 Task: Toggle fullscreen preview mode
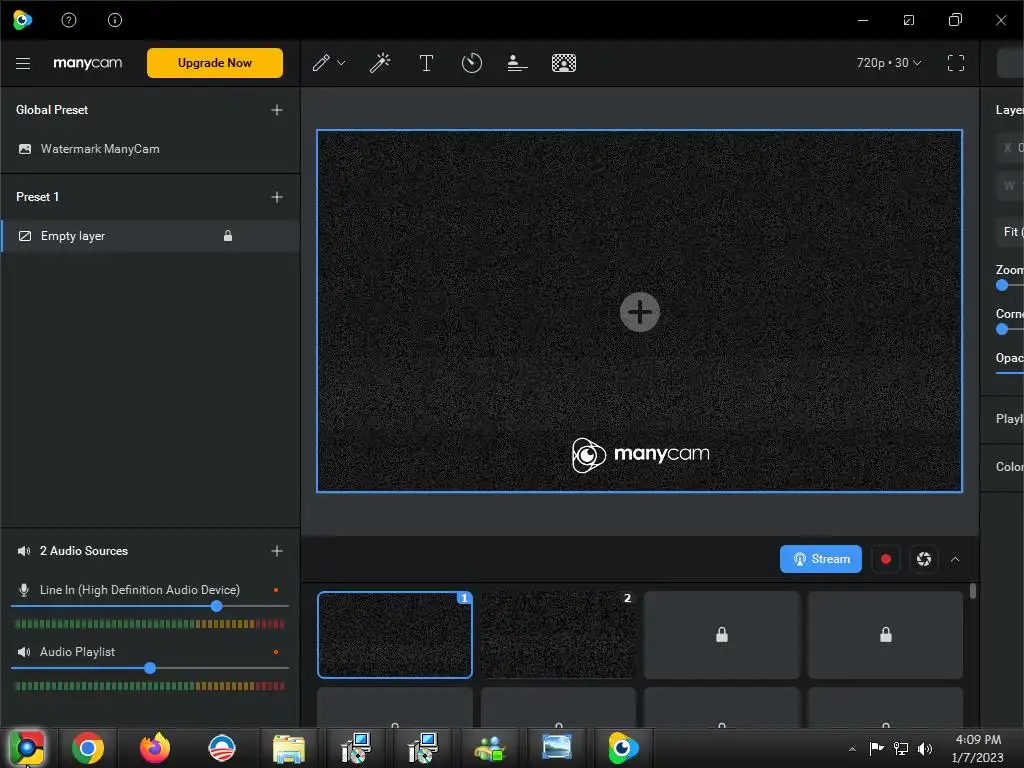click(955, 63)
